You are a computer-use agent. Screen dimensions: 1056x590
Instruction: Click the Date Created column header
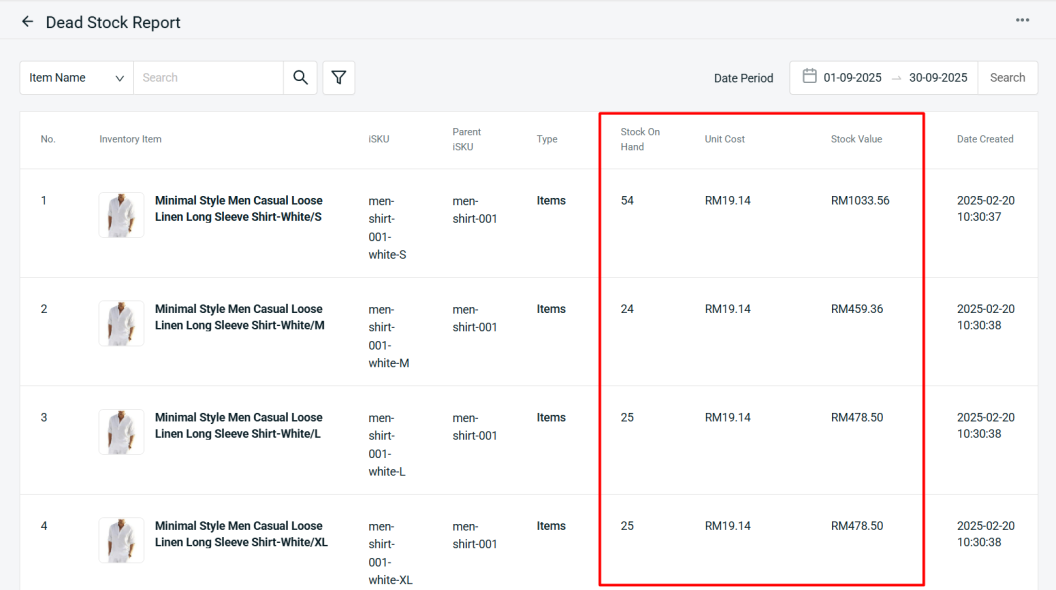tap(984, 139)
